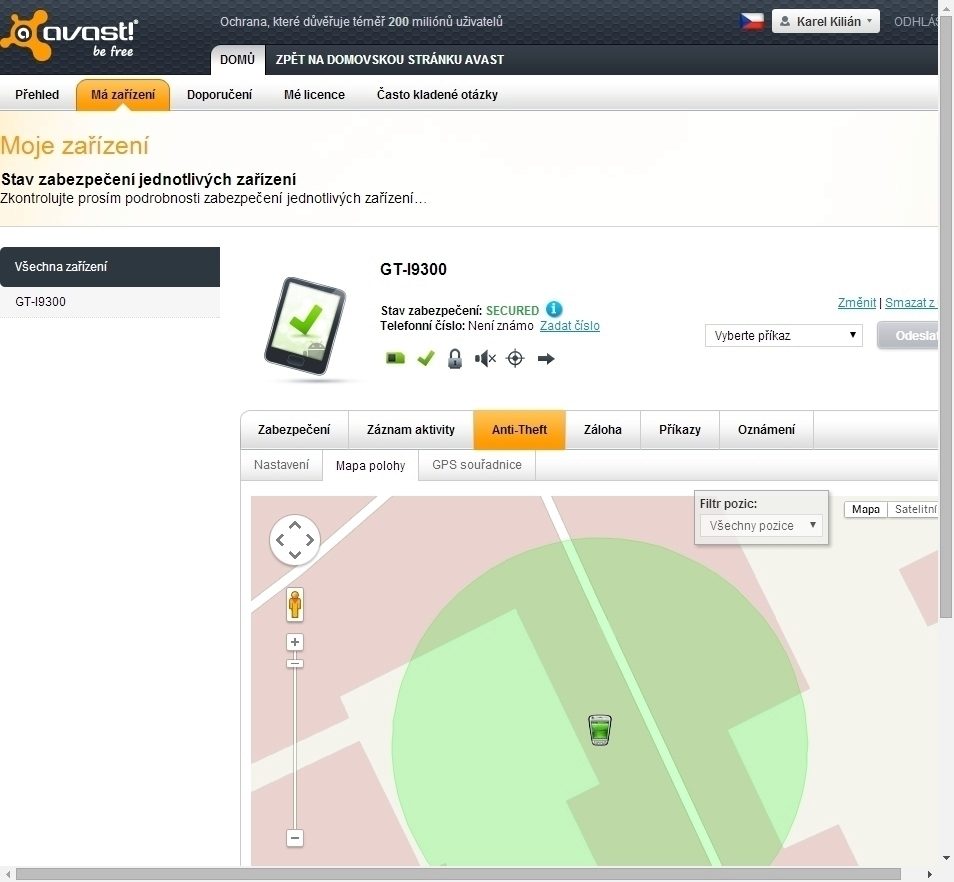Zoom in with the map plus button
The width and height of the screenshot is (954, 882).
295,642
